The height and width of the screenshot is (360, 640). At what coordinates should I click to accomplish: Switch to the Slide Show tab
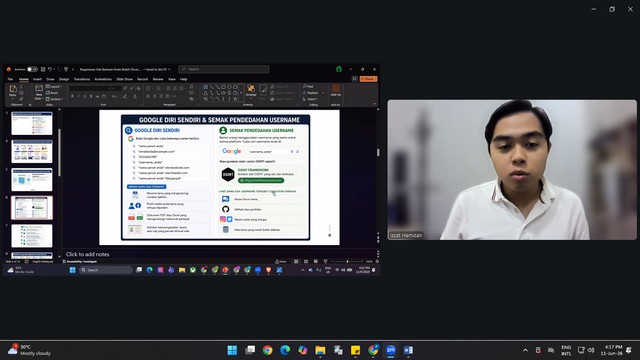point(124,79)
